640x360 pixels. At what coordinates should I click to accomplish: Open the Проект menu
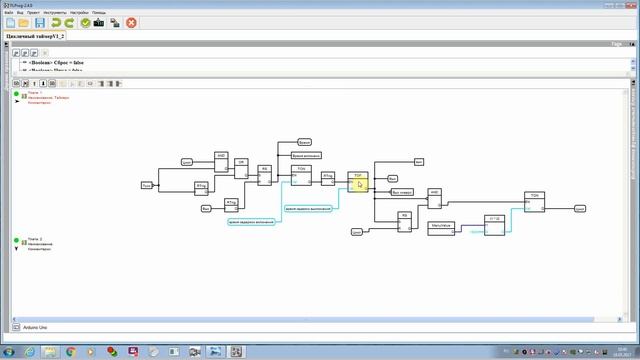click(x=33, y=13)
